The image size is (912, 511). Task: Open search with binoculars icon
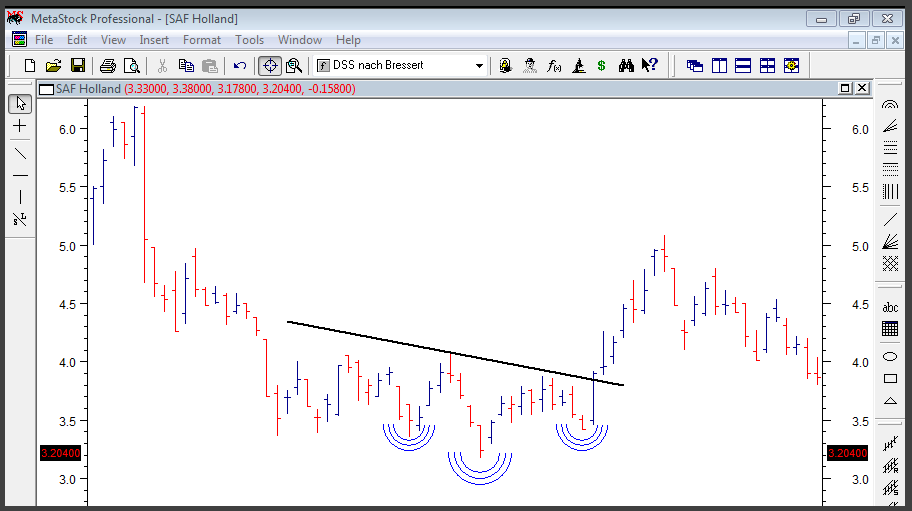[626, 66]
